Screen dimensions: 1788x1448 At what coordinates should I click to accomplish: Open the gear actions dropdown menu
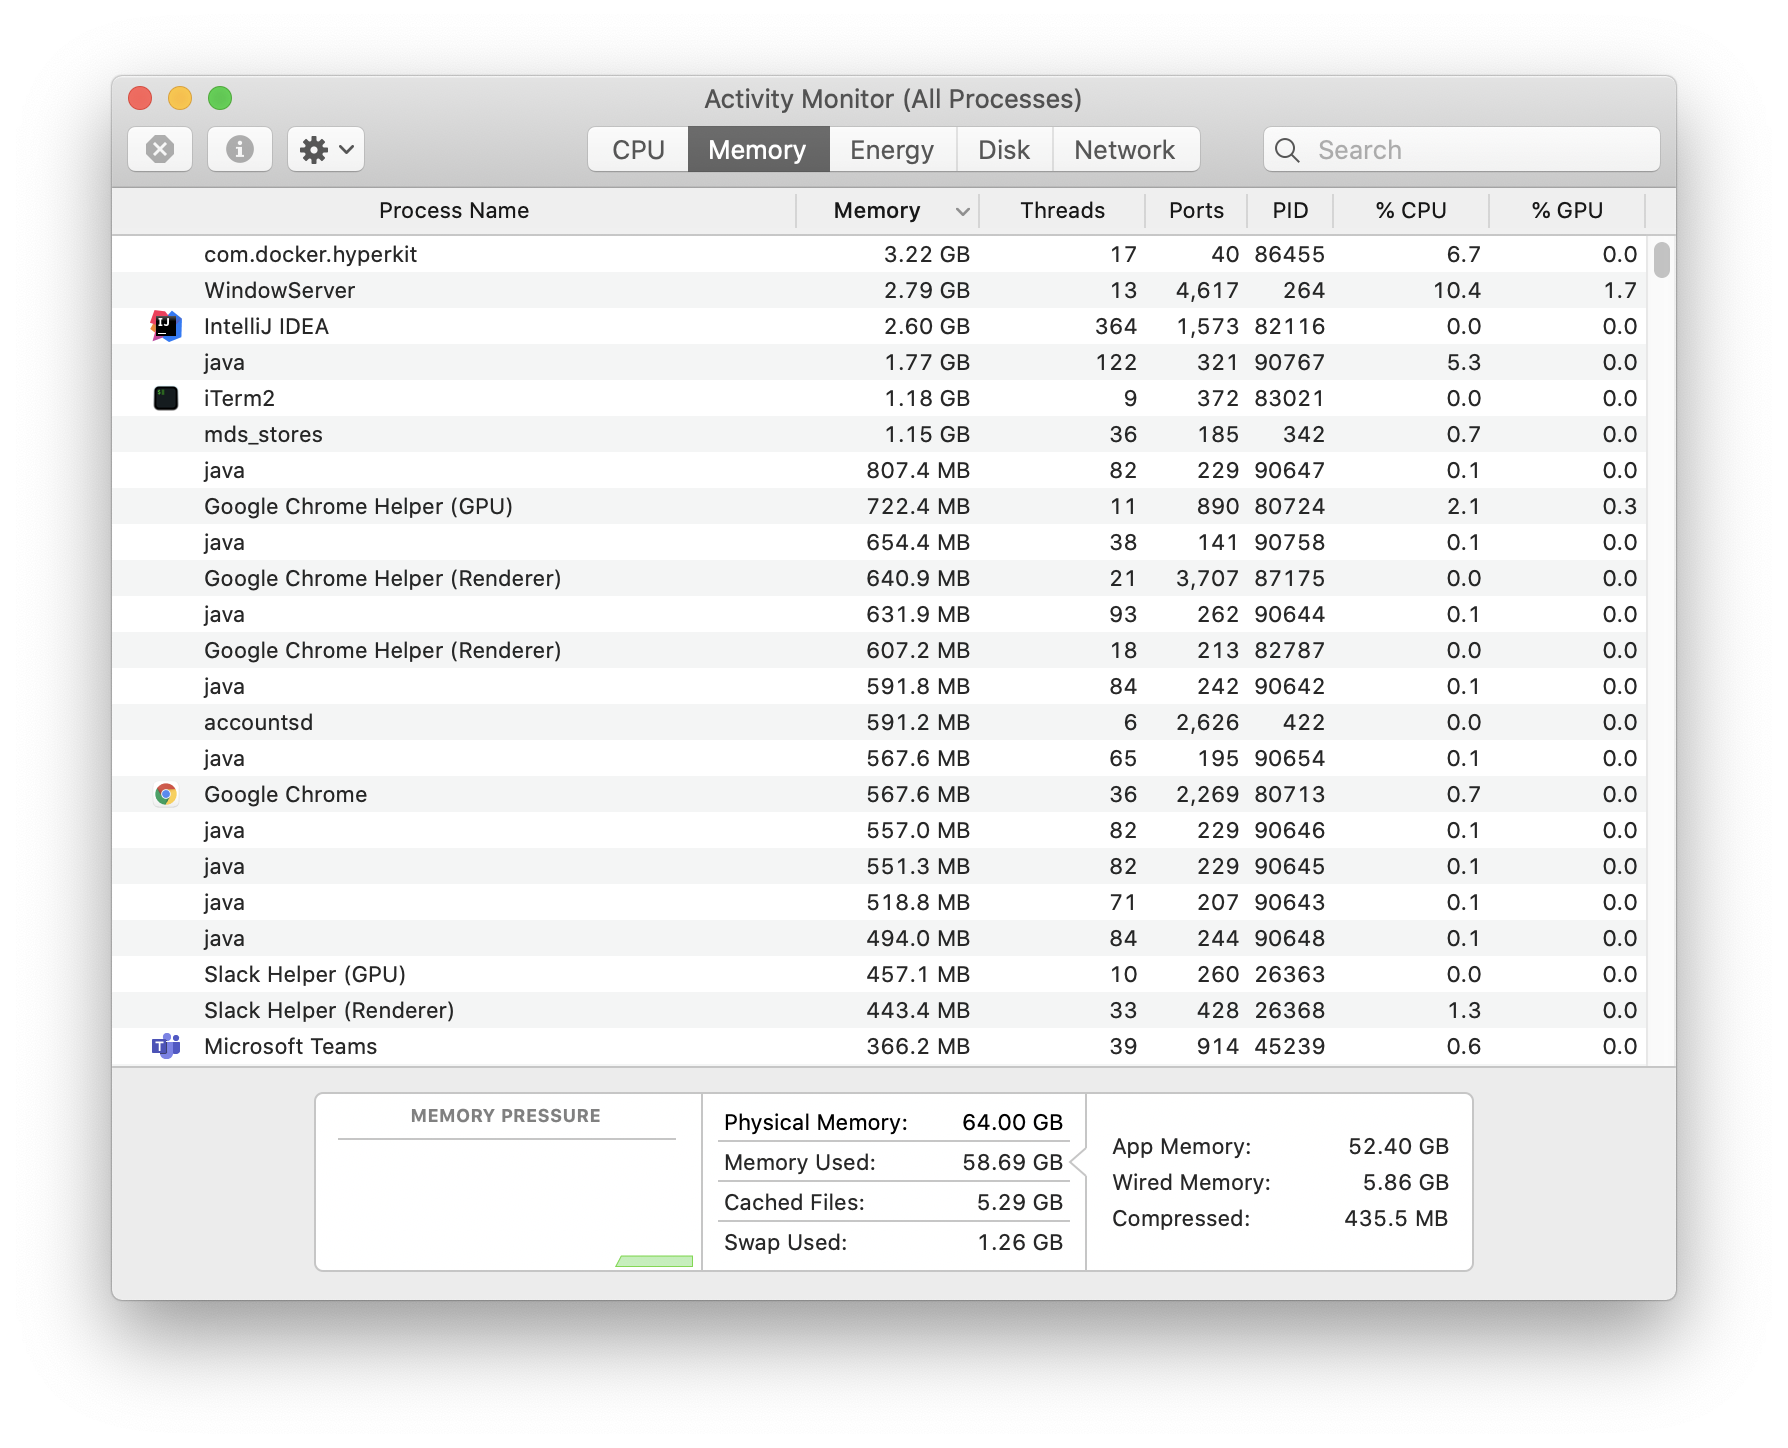[326, 149]
